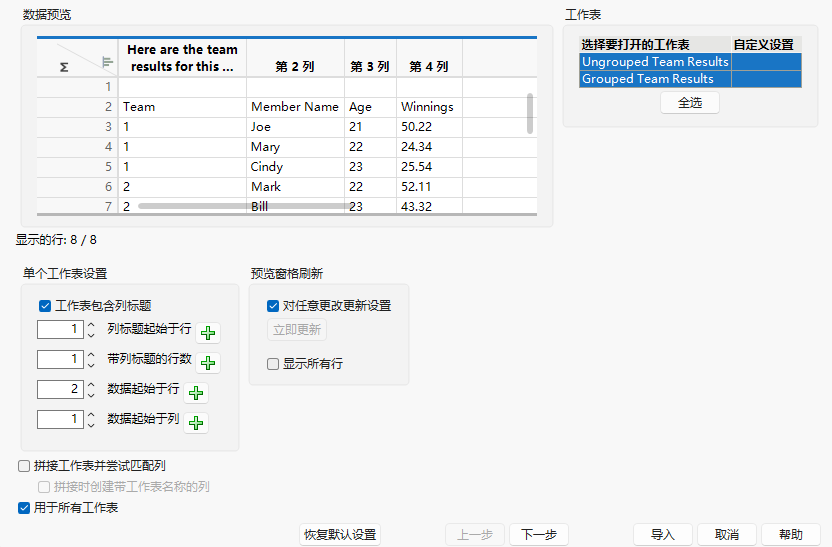
Task: Open help with the 帮助 button
Action: (x=791, y=534)
